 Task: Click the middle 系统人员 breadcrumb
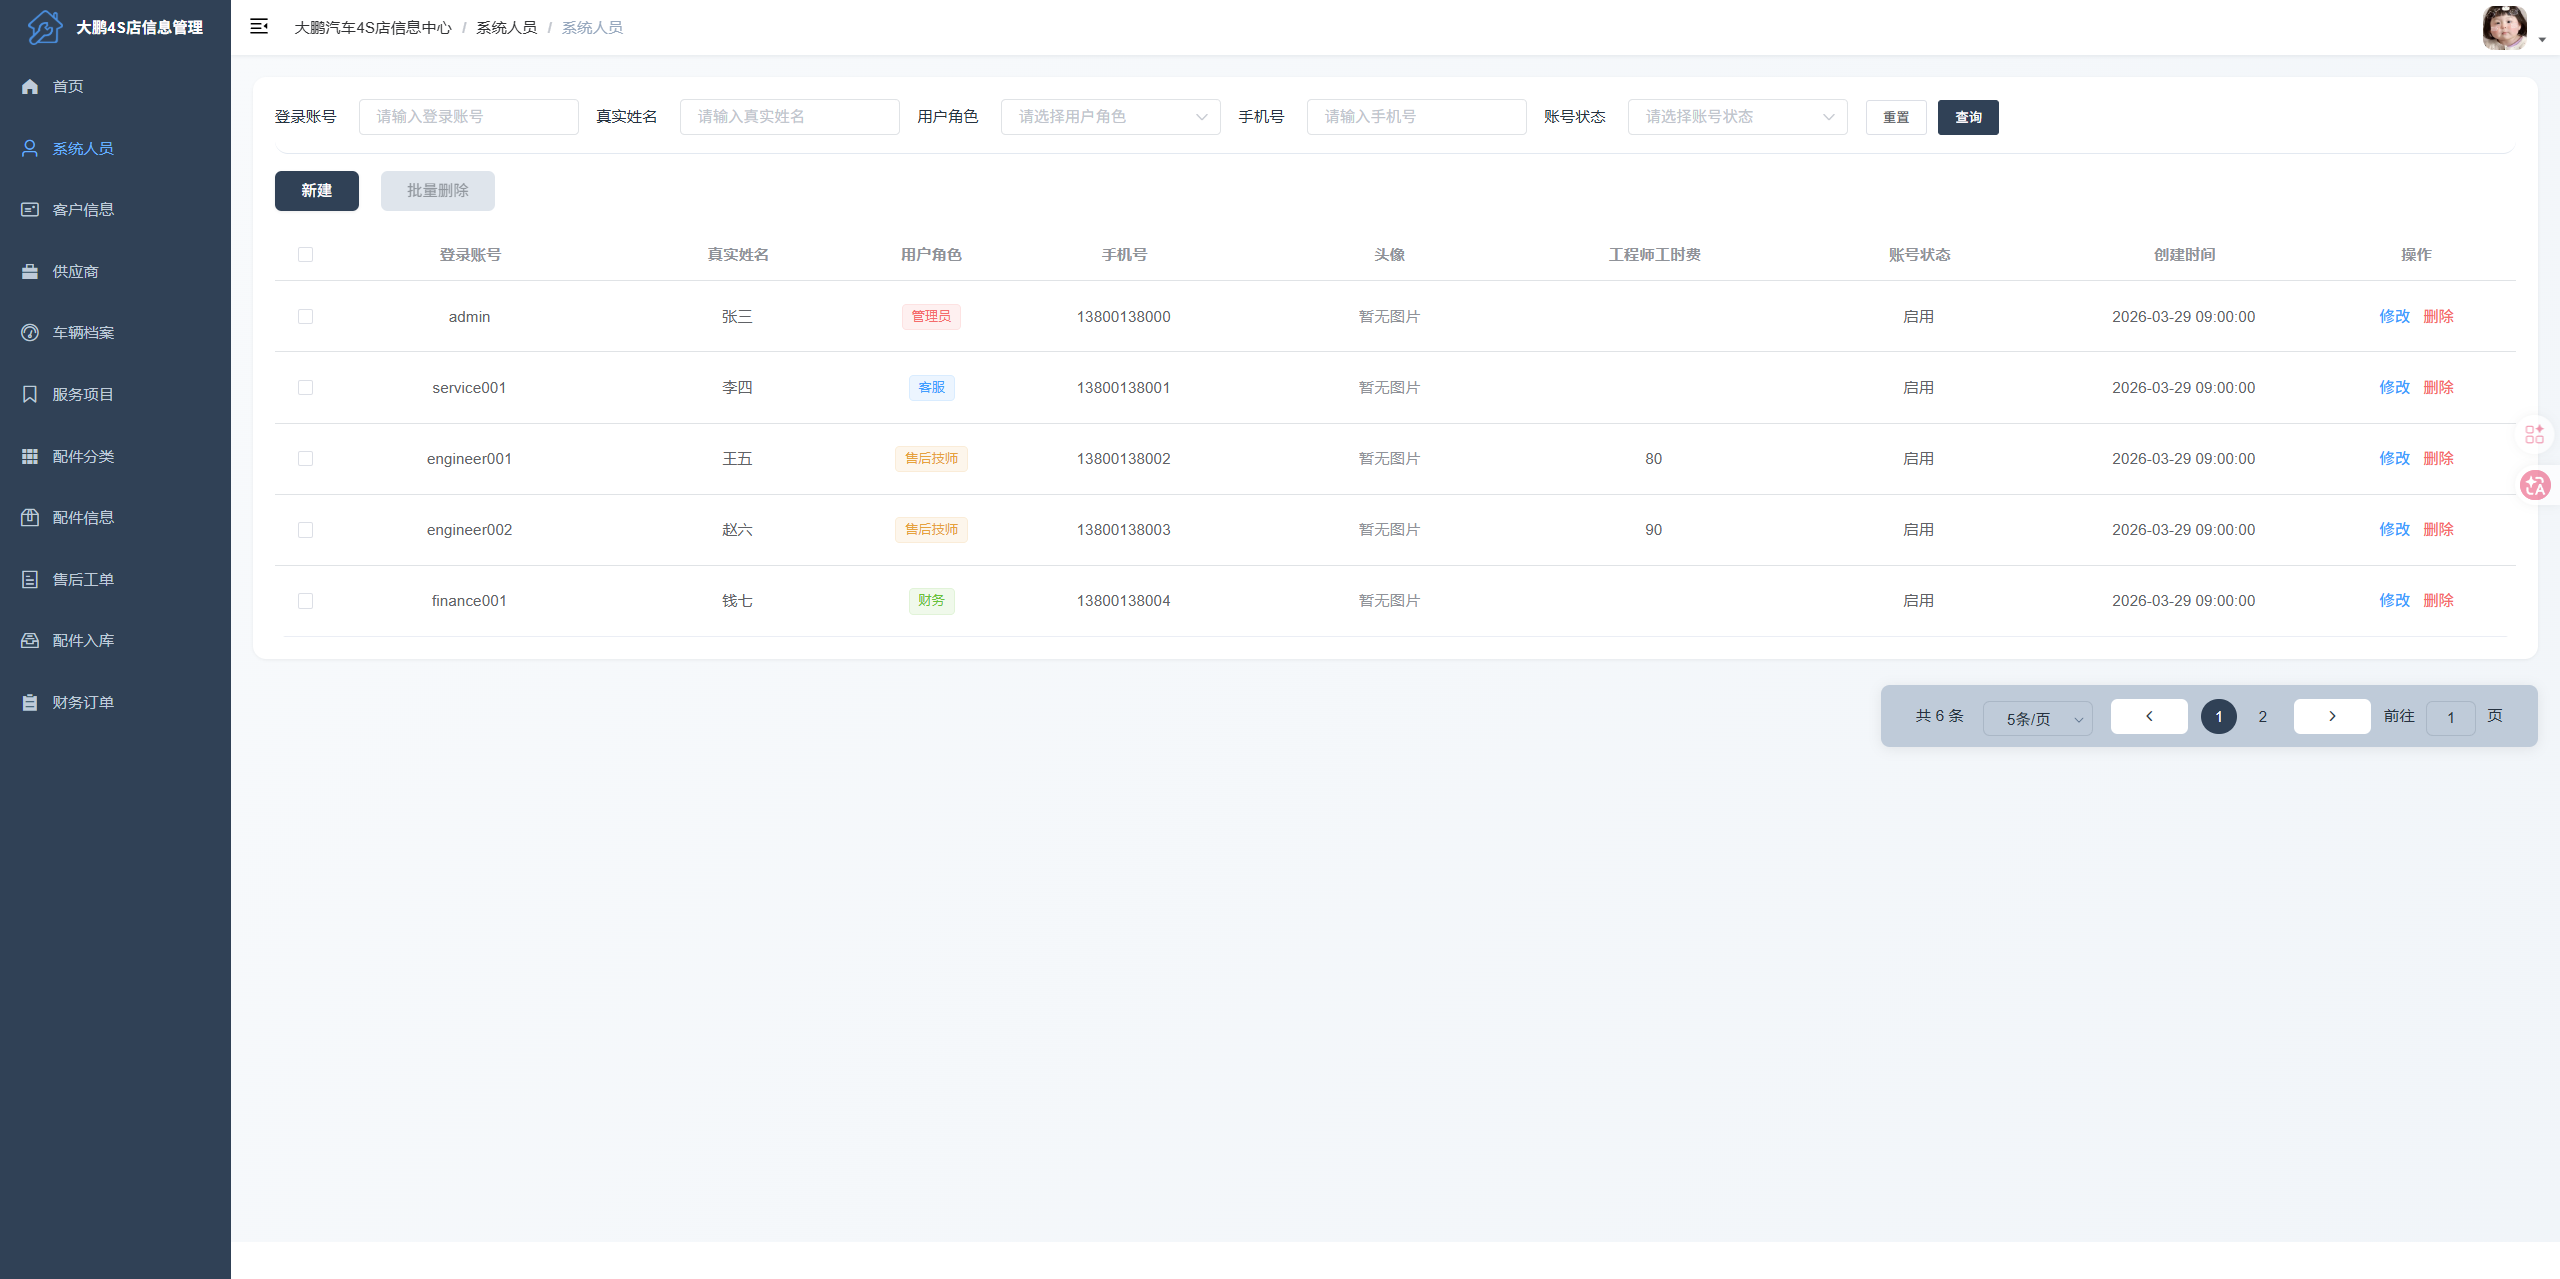506,28
